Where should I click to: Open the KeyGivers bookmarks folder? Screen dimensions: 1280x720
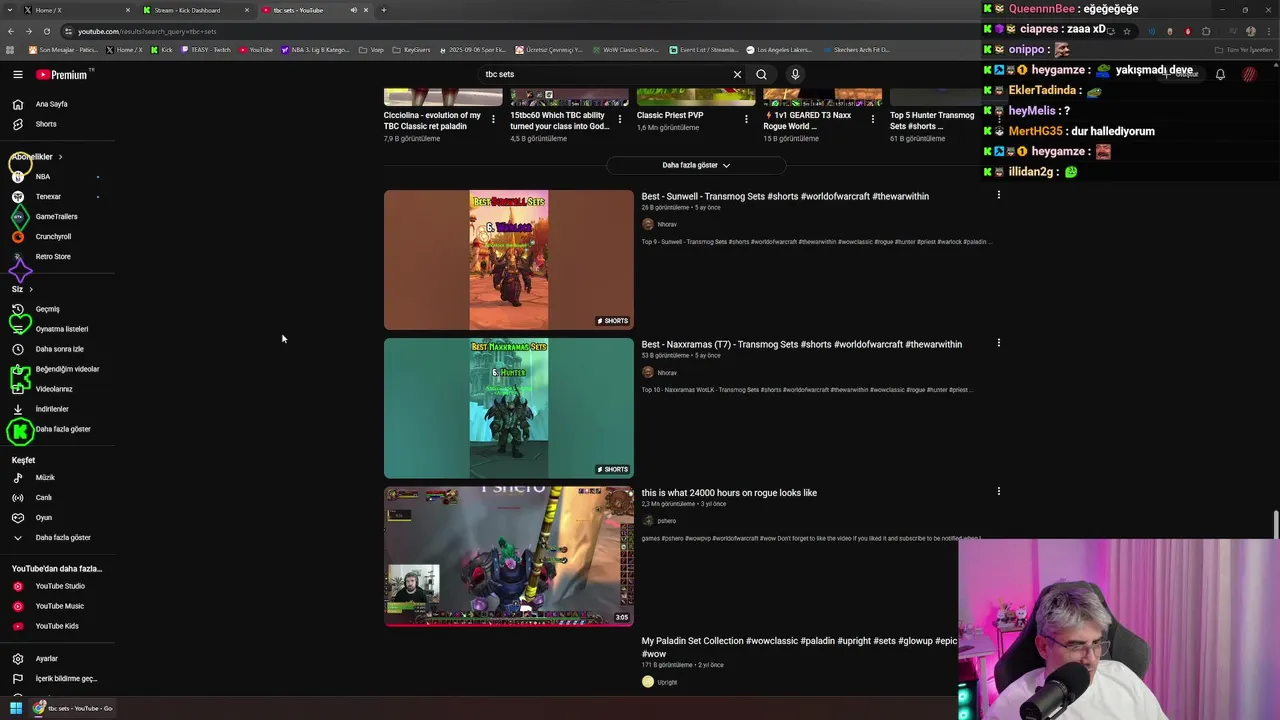point(411,49)
